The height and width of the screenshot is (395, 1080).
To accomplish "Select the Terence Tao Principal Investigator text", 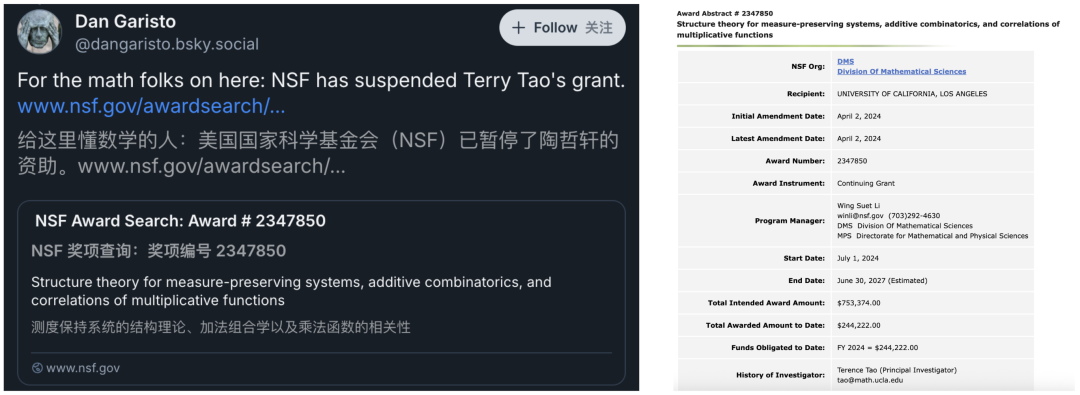I will [897, 370].
